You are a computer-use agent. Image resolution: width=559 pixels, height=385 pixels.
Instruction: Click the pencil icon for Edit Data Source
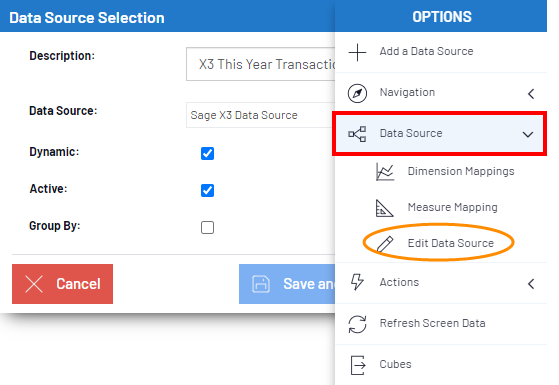(385, 244)
